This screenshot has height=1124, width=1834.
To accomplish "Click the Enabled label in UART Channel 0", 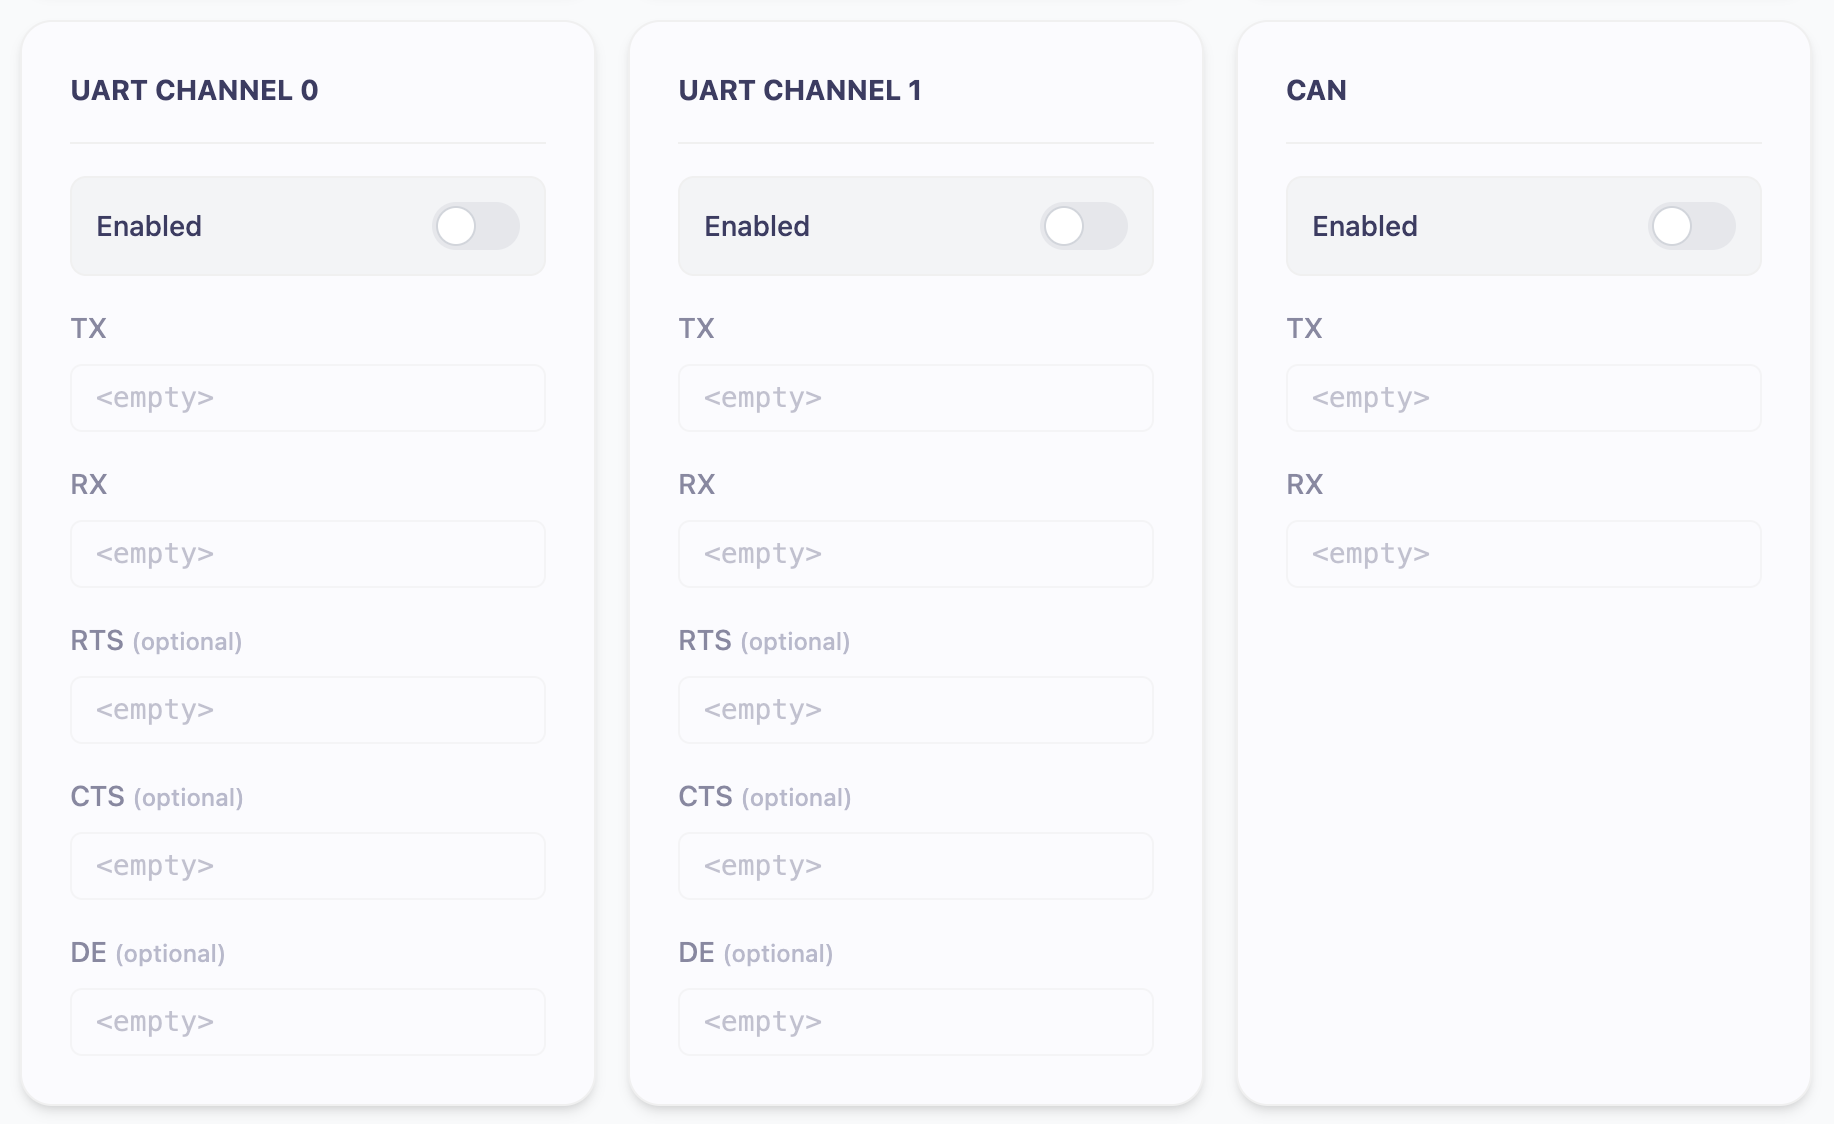I will click(149, 226).
